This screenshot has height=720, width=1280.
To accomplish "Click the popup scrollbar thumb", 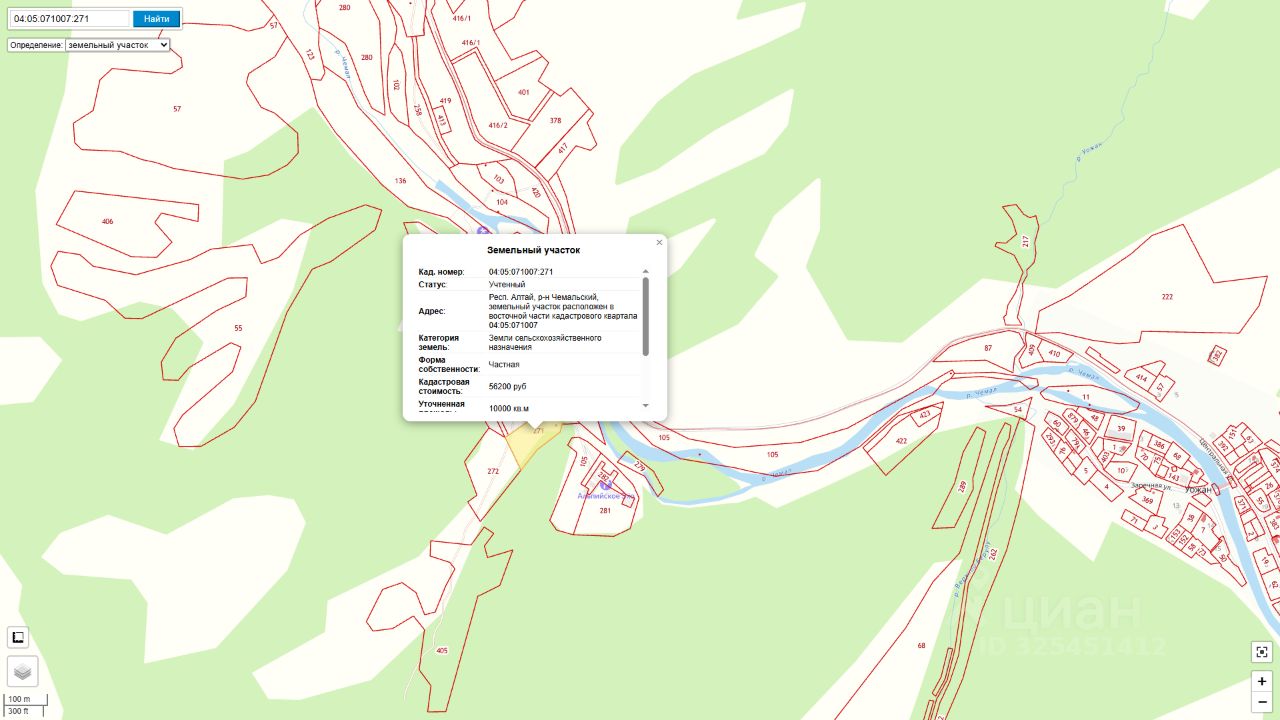I will point(645,316).
